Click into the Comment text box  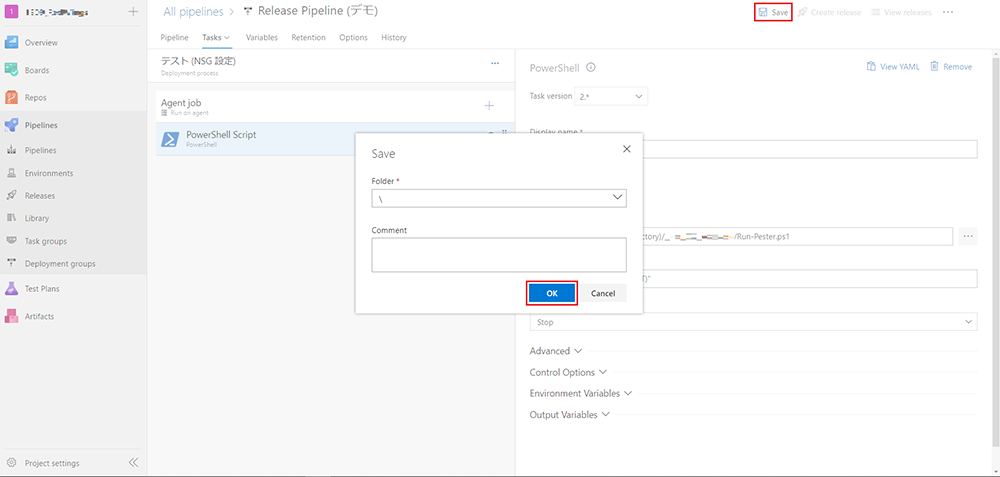click(x=499, y=255)
